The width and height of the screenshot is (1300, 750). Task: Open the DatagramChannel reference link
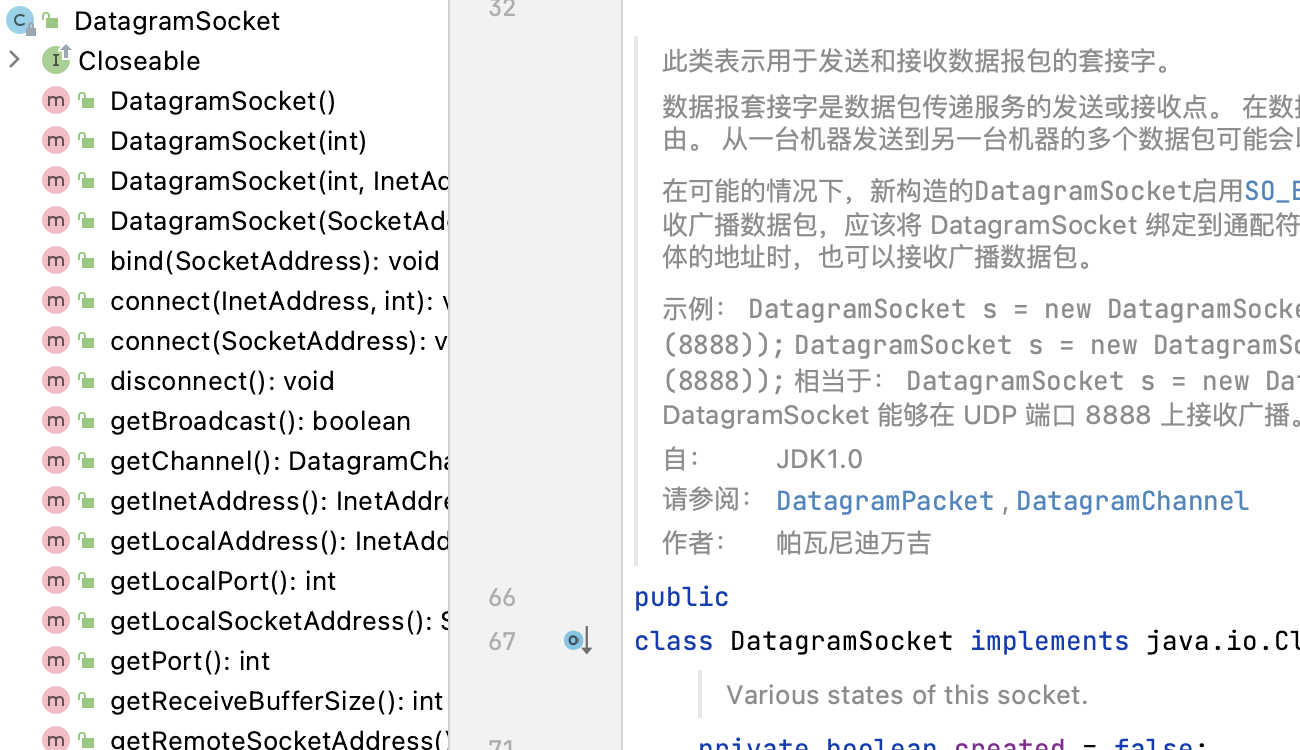click(1132, 501)
